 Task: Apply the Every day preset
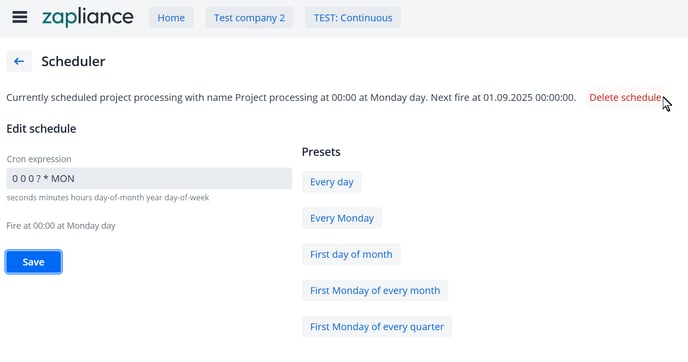332,182
